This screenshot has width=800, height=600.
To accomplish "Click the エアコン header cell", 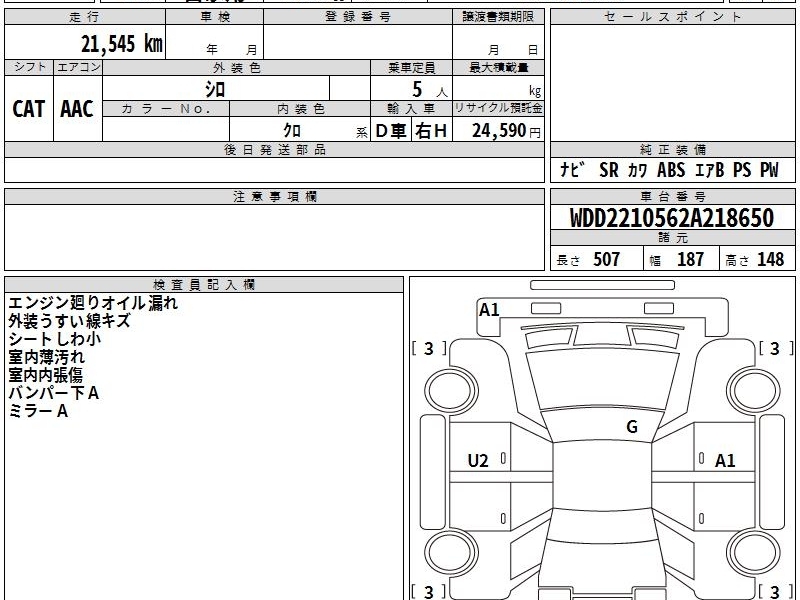I will (x=78, y=67).
